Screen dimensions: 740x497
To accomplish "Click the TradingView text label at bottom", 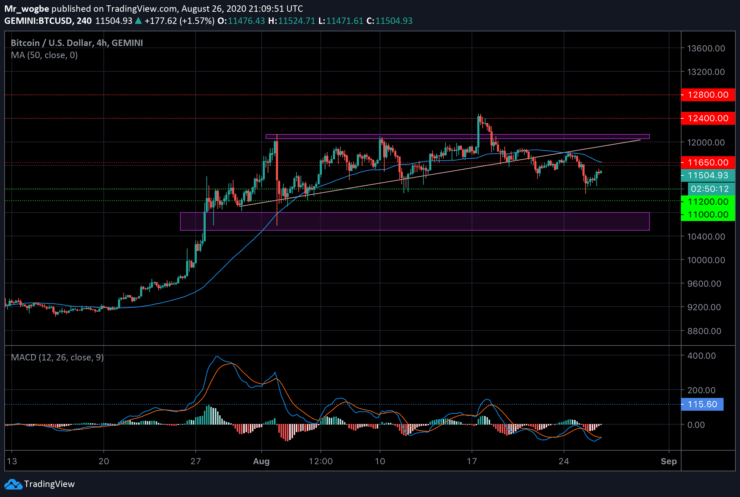I will 49,484.
